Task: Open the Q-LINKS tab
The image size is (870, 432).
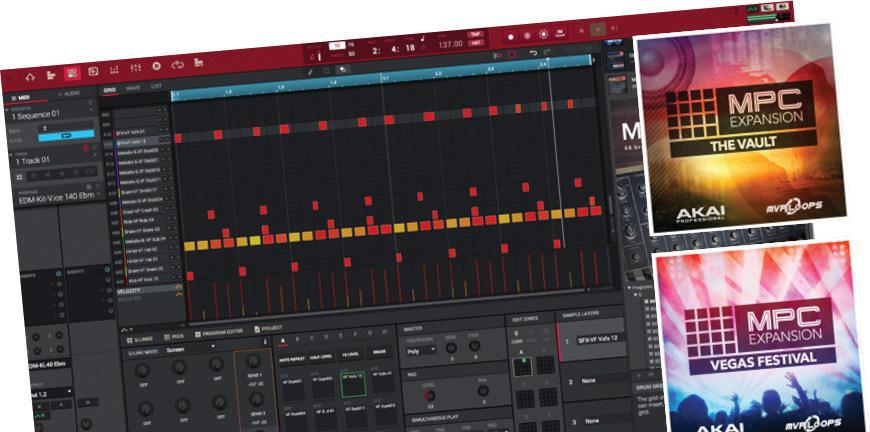Action: [138, 338]
